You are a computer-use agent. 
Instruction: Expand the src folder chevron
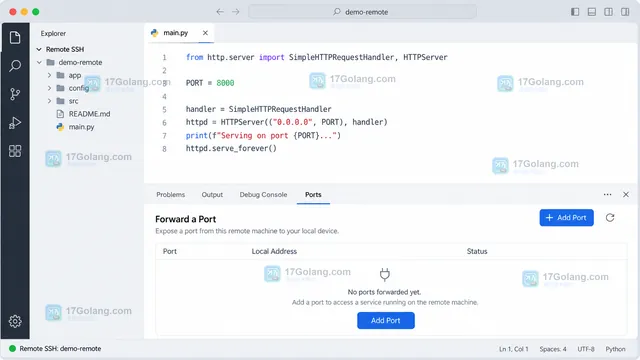click(49, 101)
